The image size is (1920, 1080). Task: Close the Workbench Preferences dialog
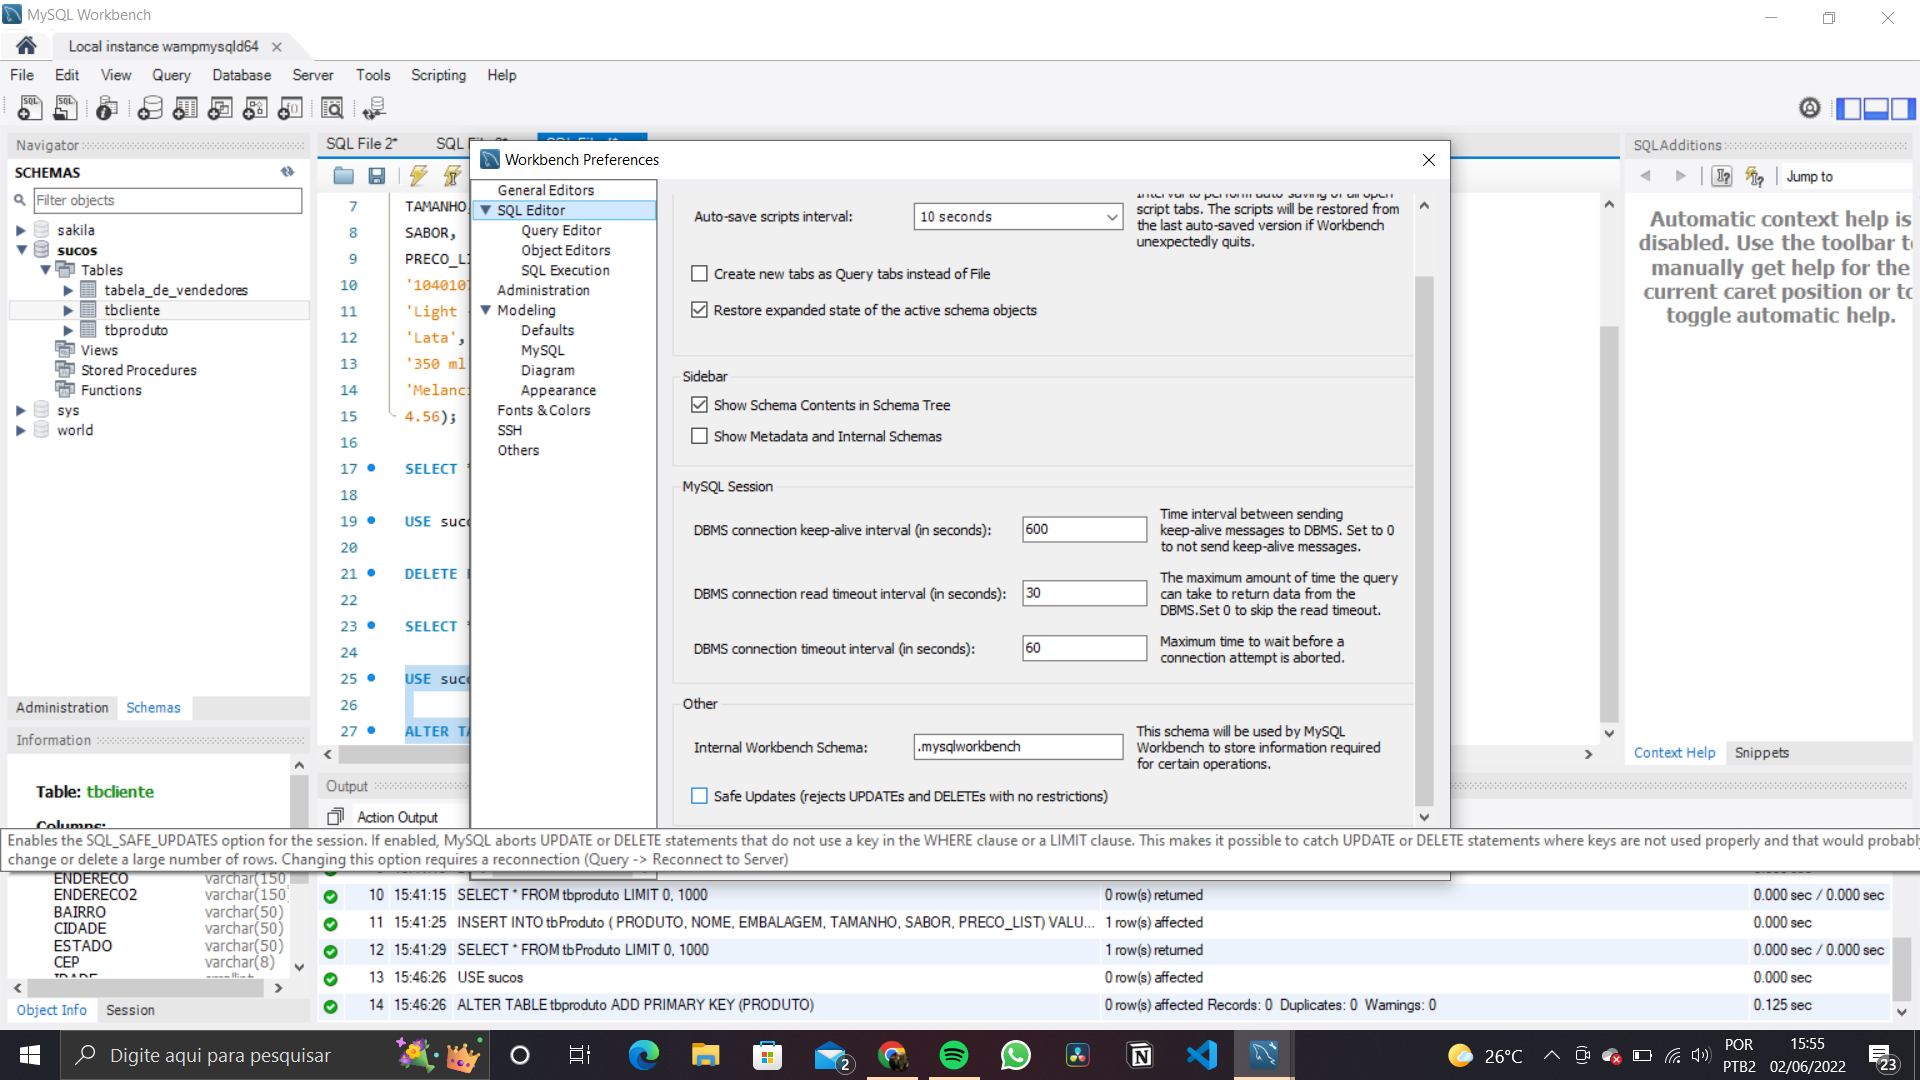(x=1428, y=160)
